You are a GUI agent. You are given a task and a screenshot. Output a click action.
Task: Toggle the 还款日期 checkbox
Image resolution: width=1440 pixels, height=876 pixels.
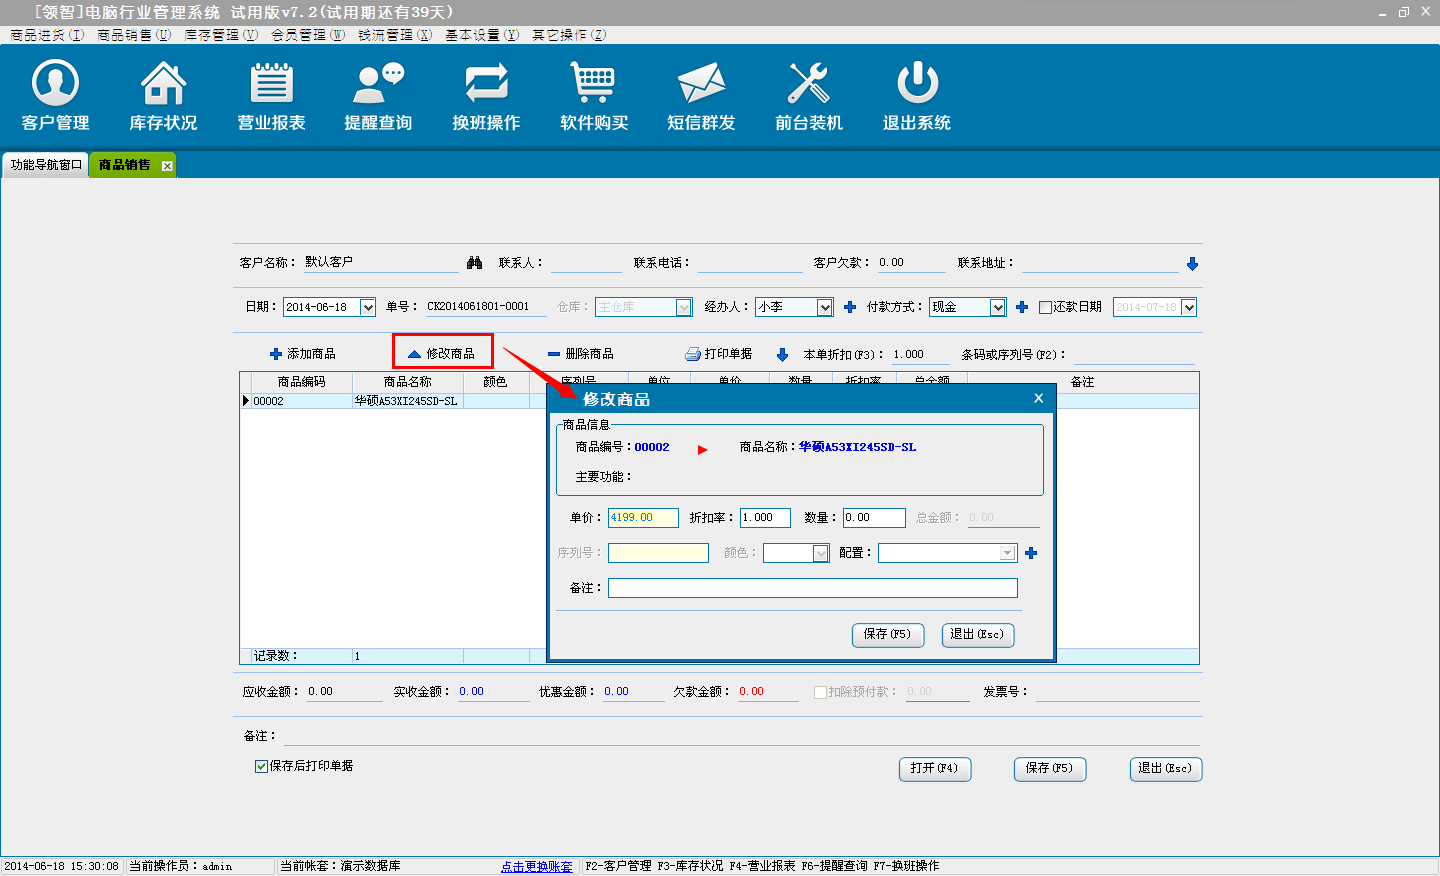(1045, 308)
